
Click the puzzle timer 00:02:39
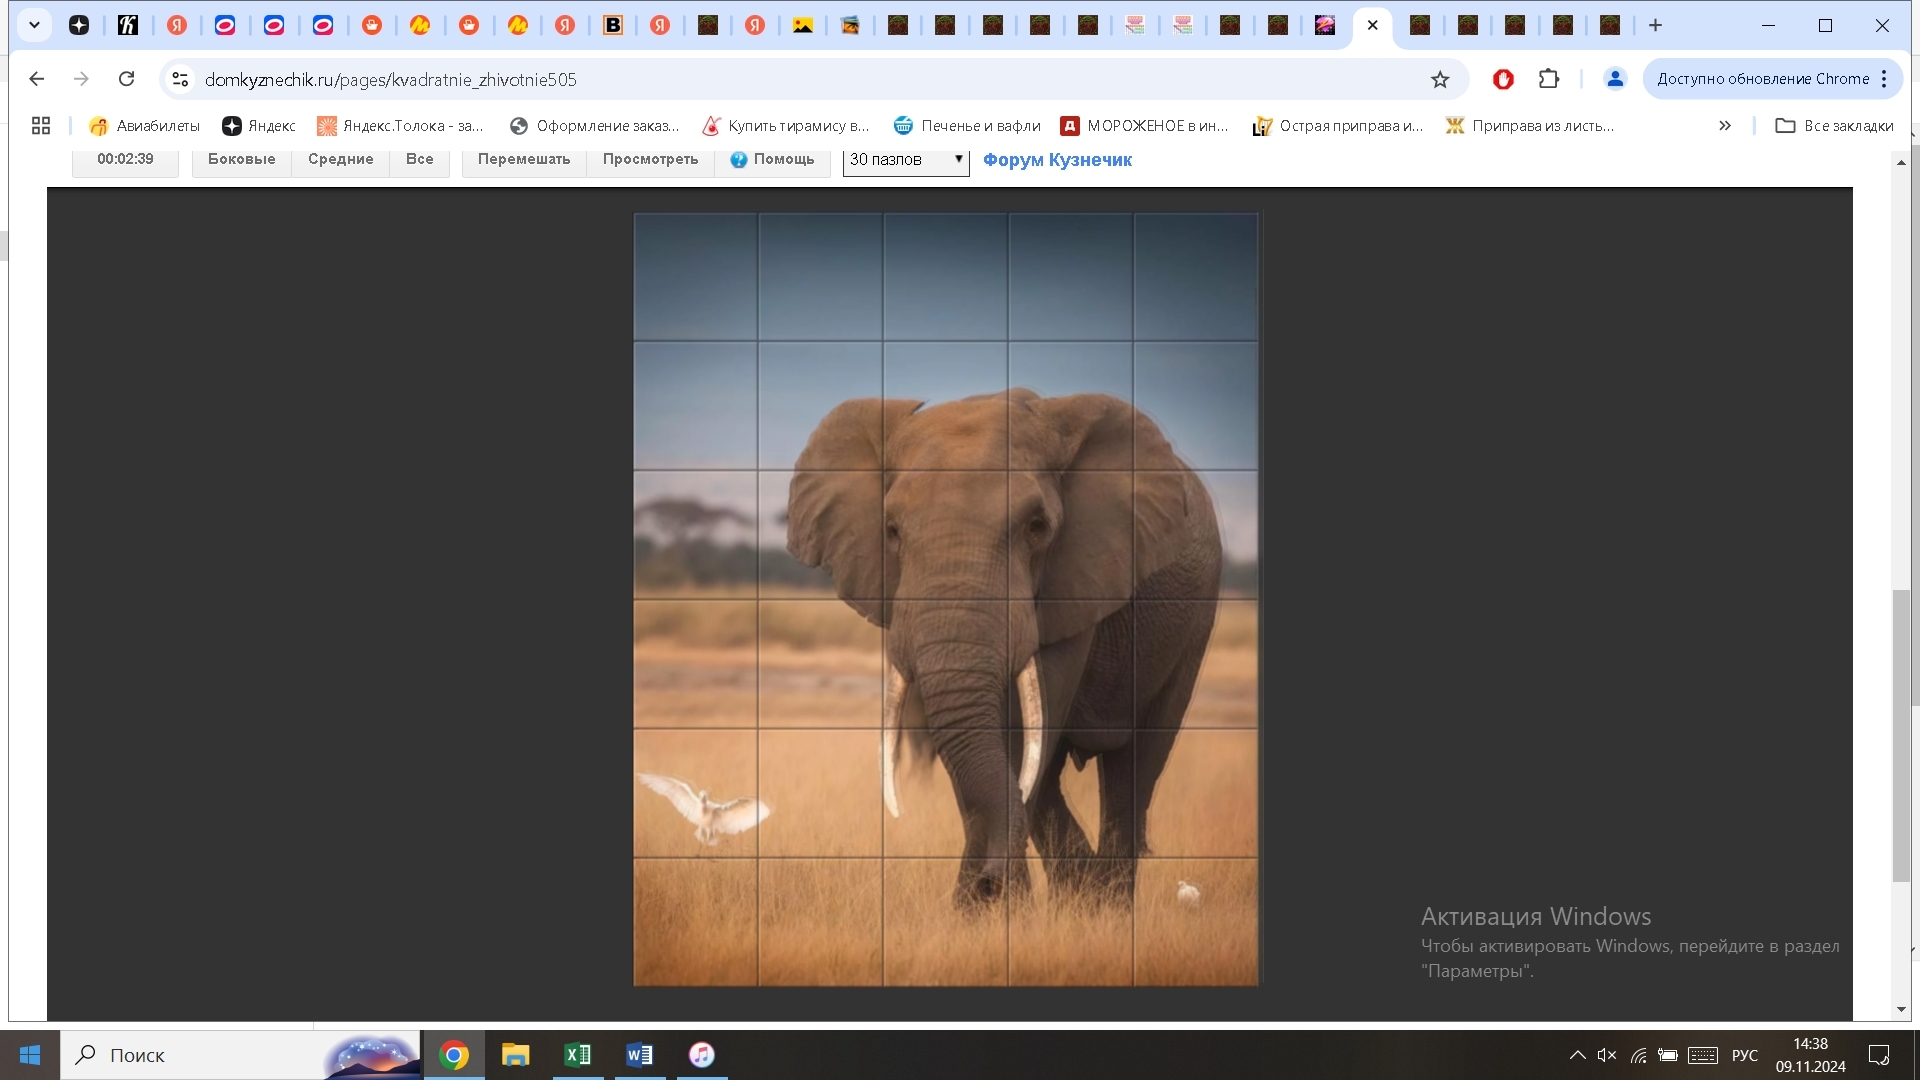125,160
